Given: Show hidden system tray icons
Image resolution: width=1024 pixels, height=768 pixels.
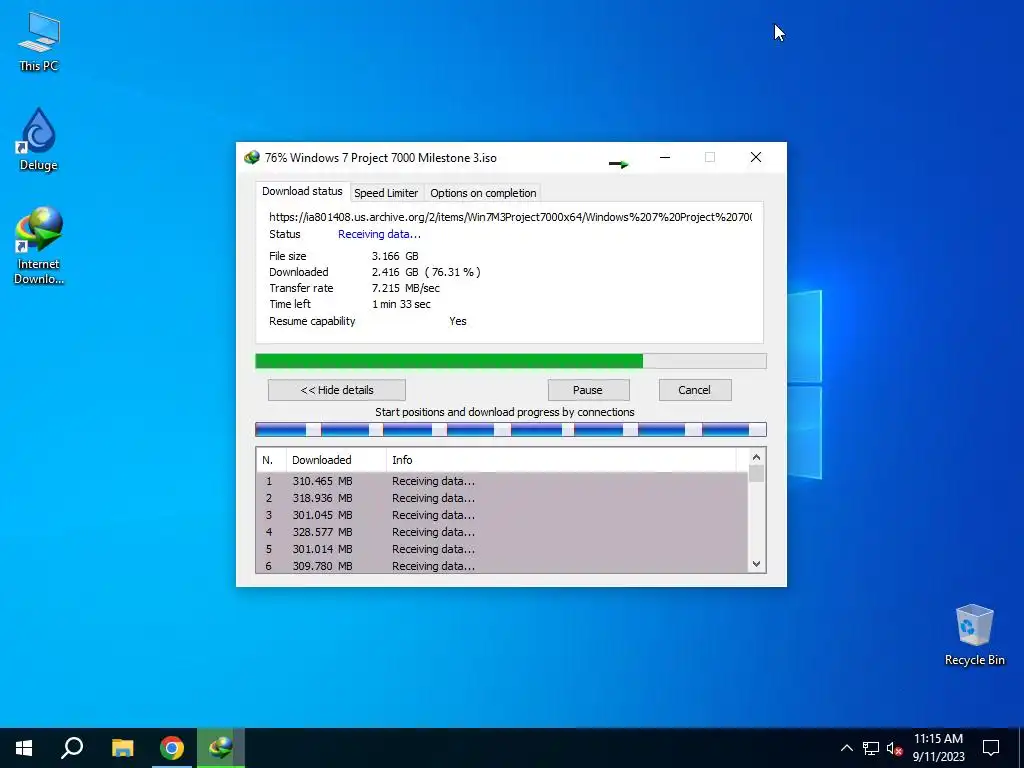Looking at the screenshot, I should click(846, 748).
